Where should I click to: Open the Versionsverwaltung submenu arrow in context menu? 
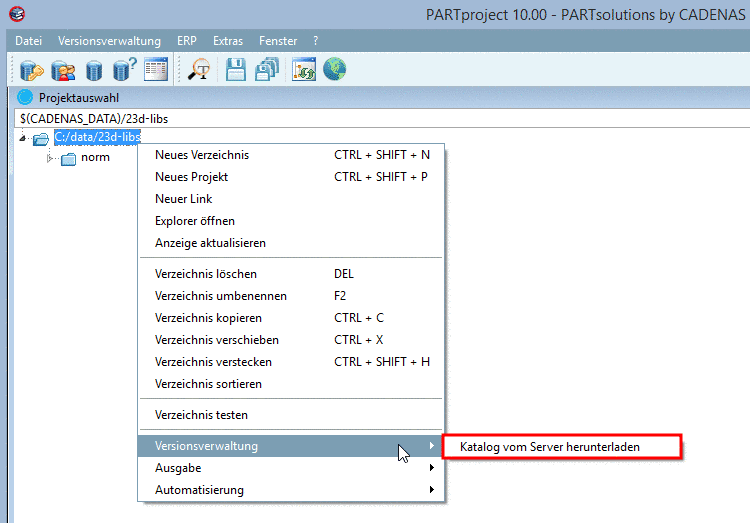coord(431,445)
